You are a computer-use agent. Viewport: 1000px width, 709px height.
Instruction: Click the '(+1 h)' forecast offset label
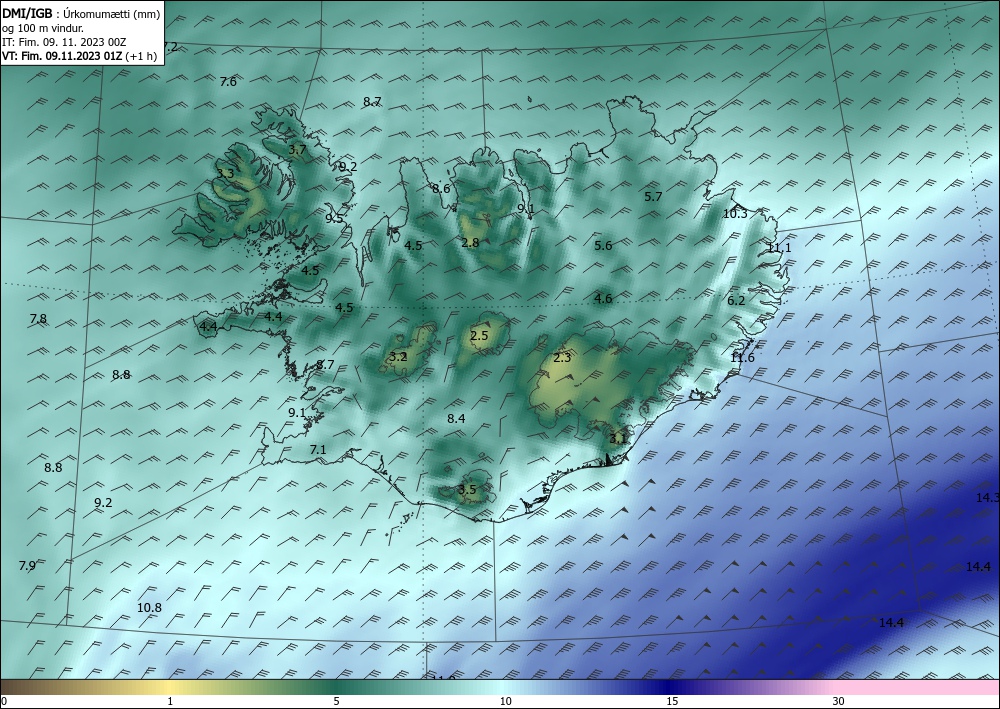coord(141,56)
